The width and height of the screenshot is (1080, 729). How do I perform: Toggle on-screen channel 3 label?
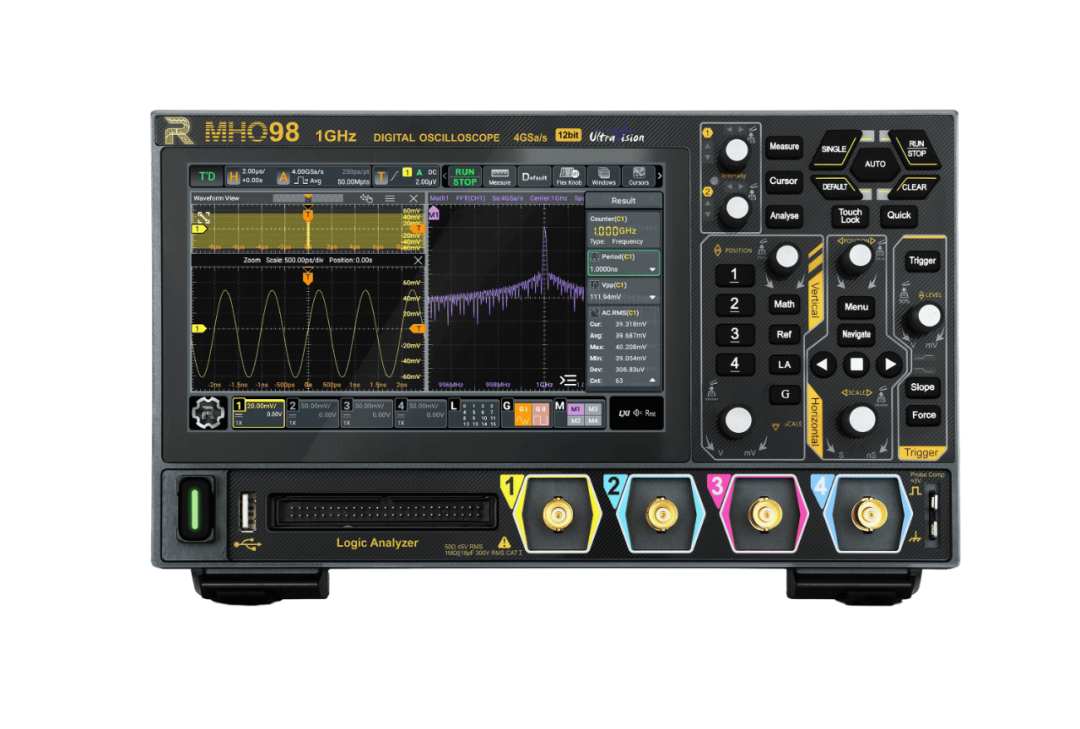(x=366, y=413)
